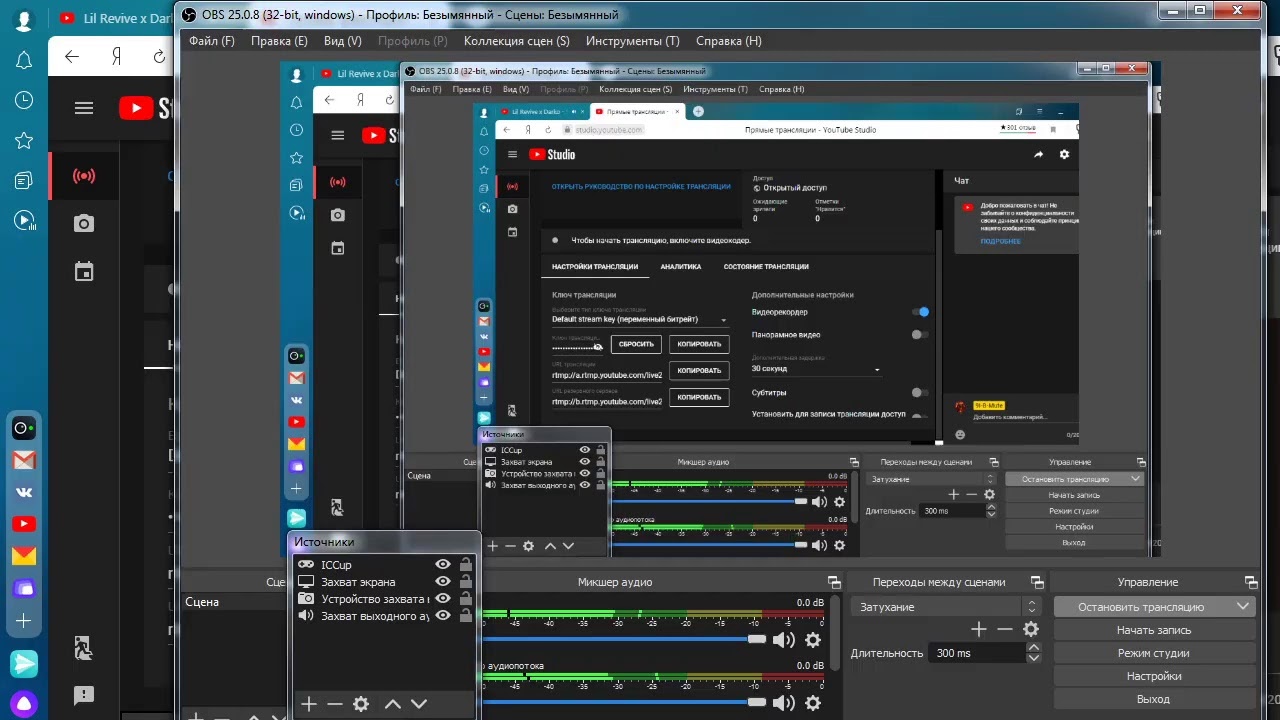1280x720 pixels.
Task: Click Остановить трансляцию button
Action: coord(1141,607)
